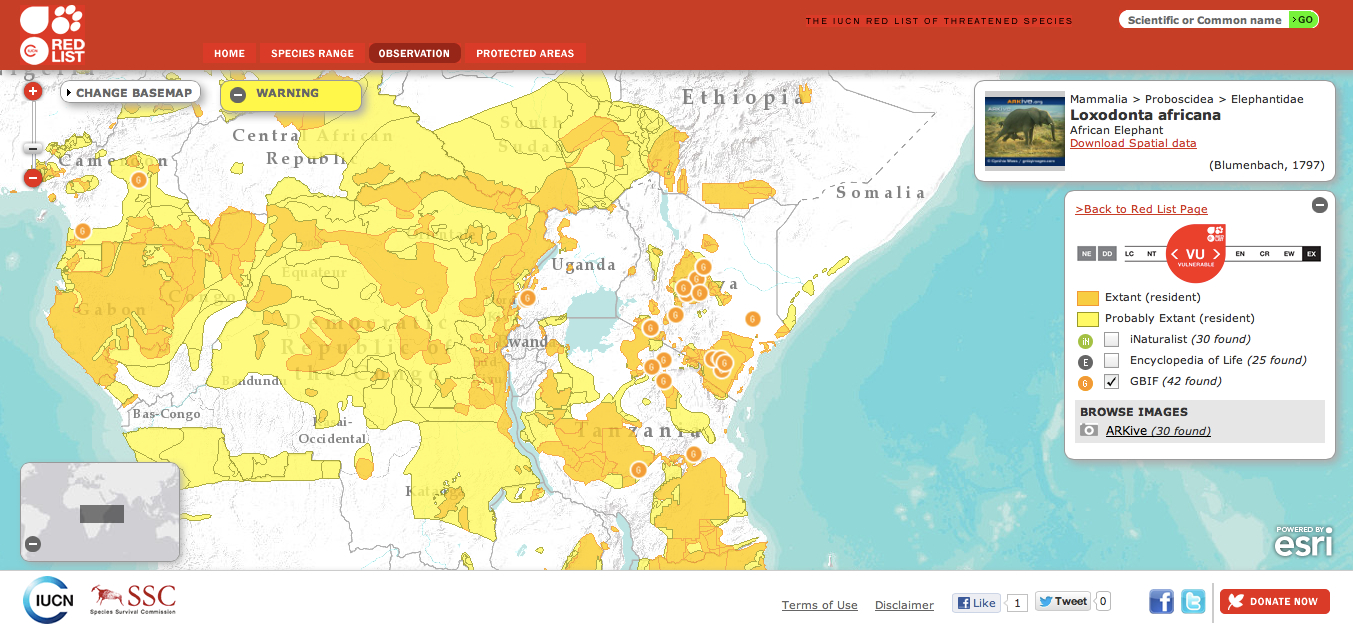1353x627 pixels.
Task: Uncheck the GBIF observations checkbox
Action: click(1111, 381)
